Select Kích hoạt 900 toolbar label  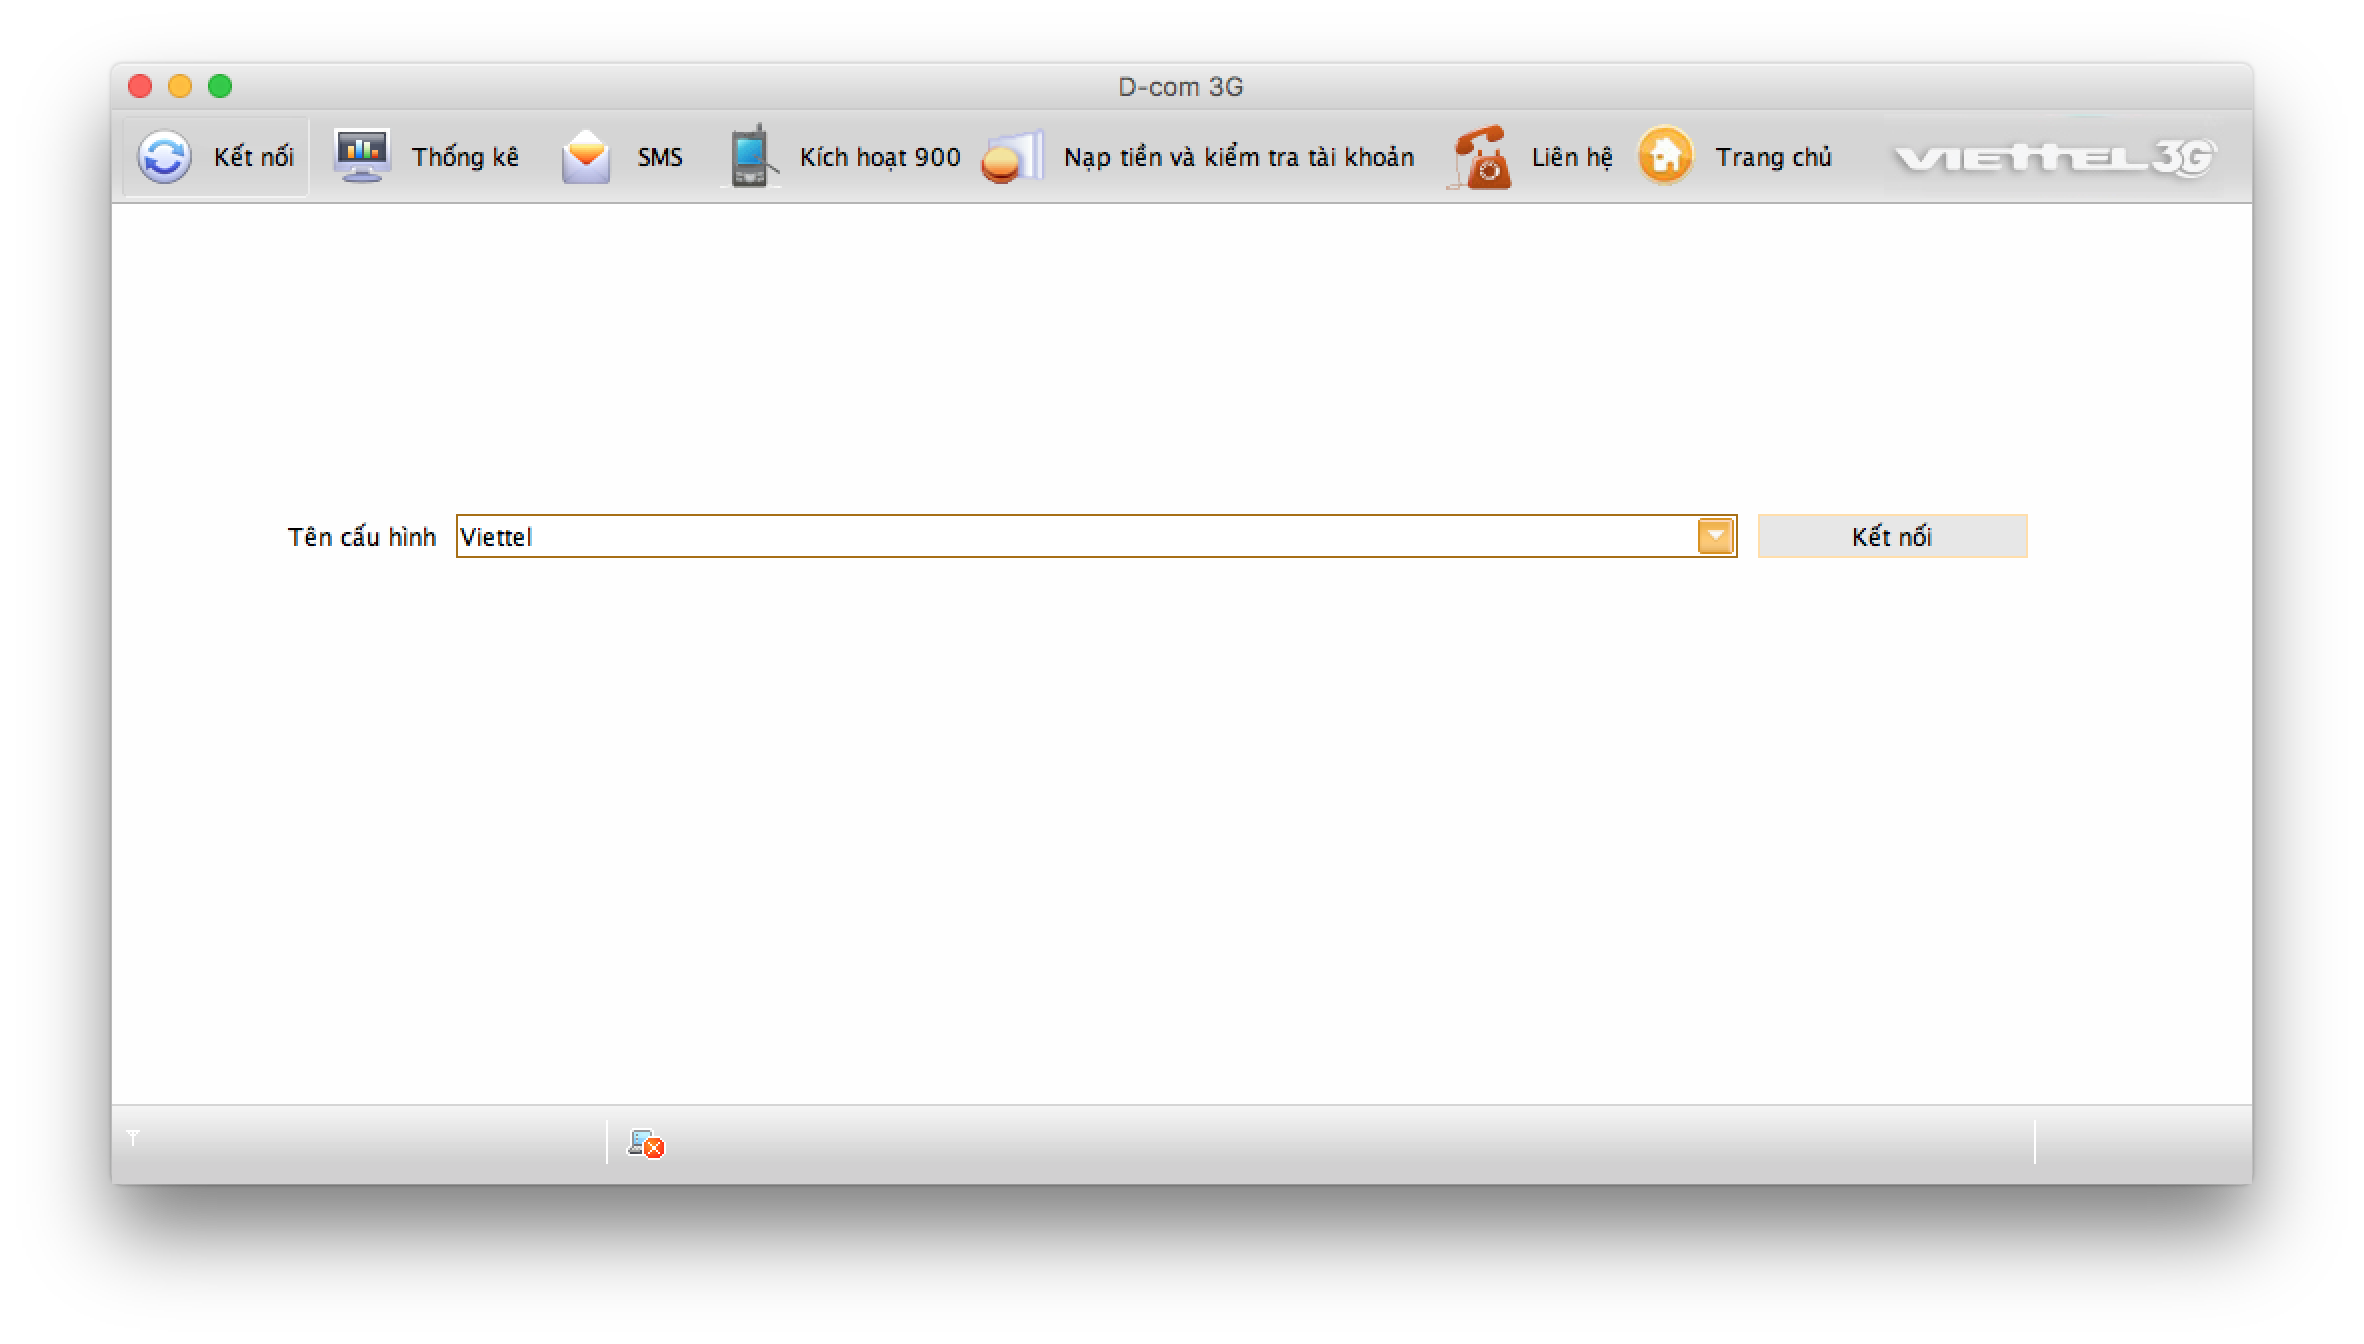coord(880,157)
